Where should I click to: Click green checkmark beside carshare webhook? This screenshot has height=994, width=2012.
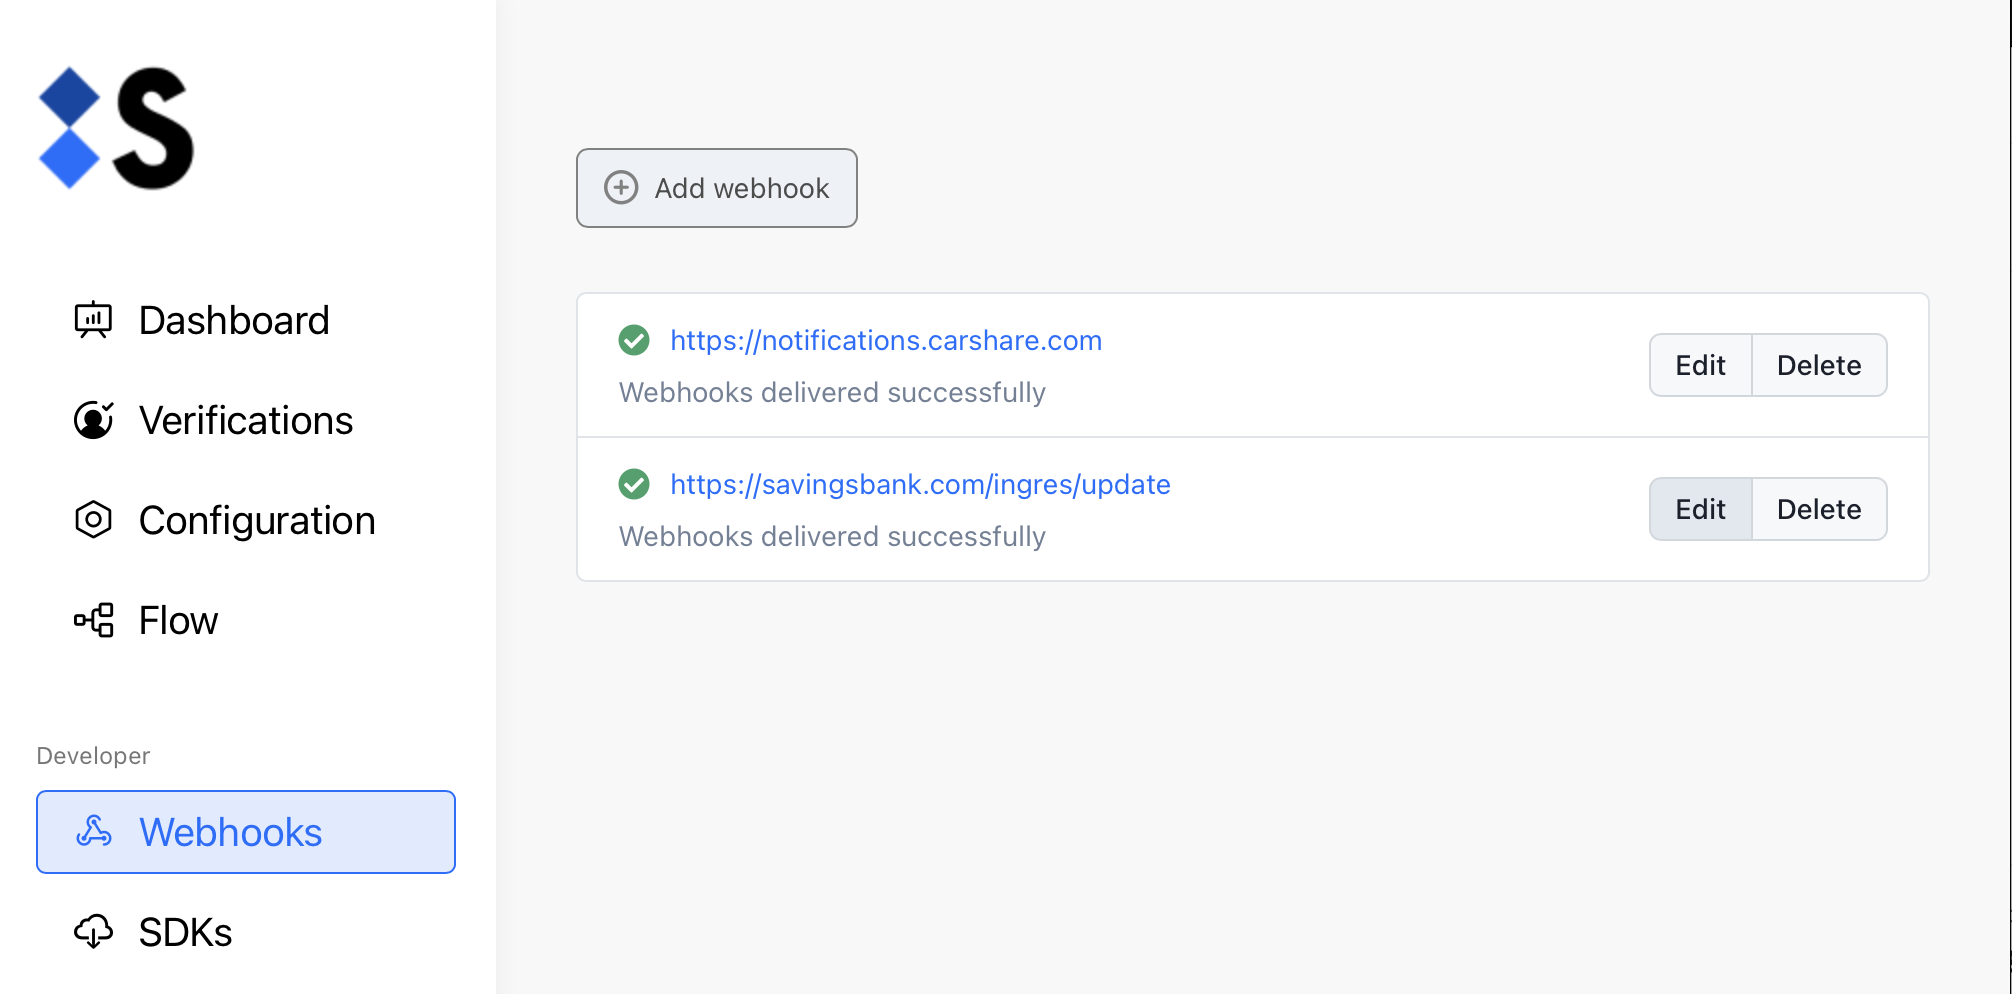[x=634, y=341]
